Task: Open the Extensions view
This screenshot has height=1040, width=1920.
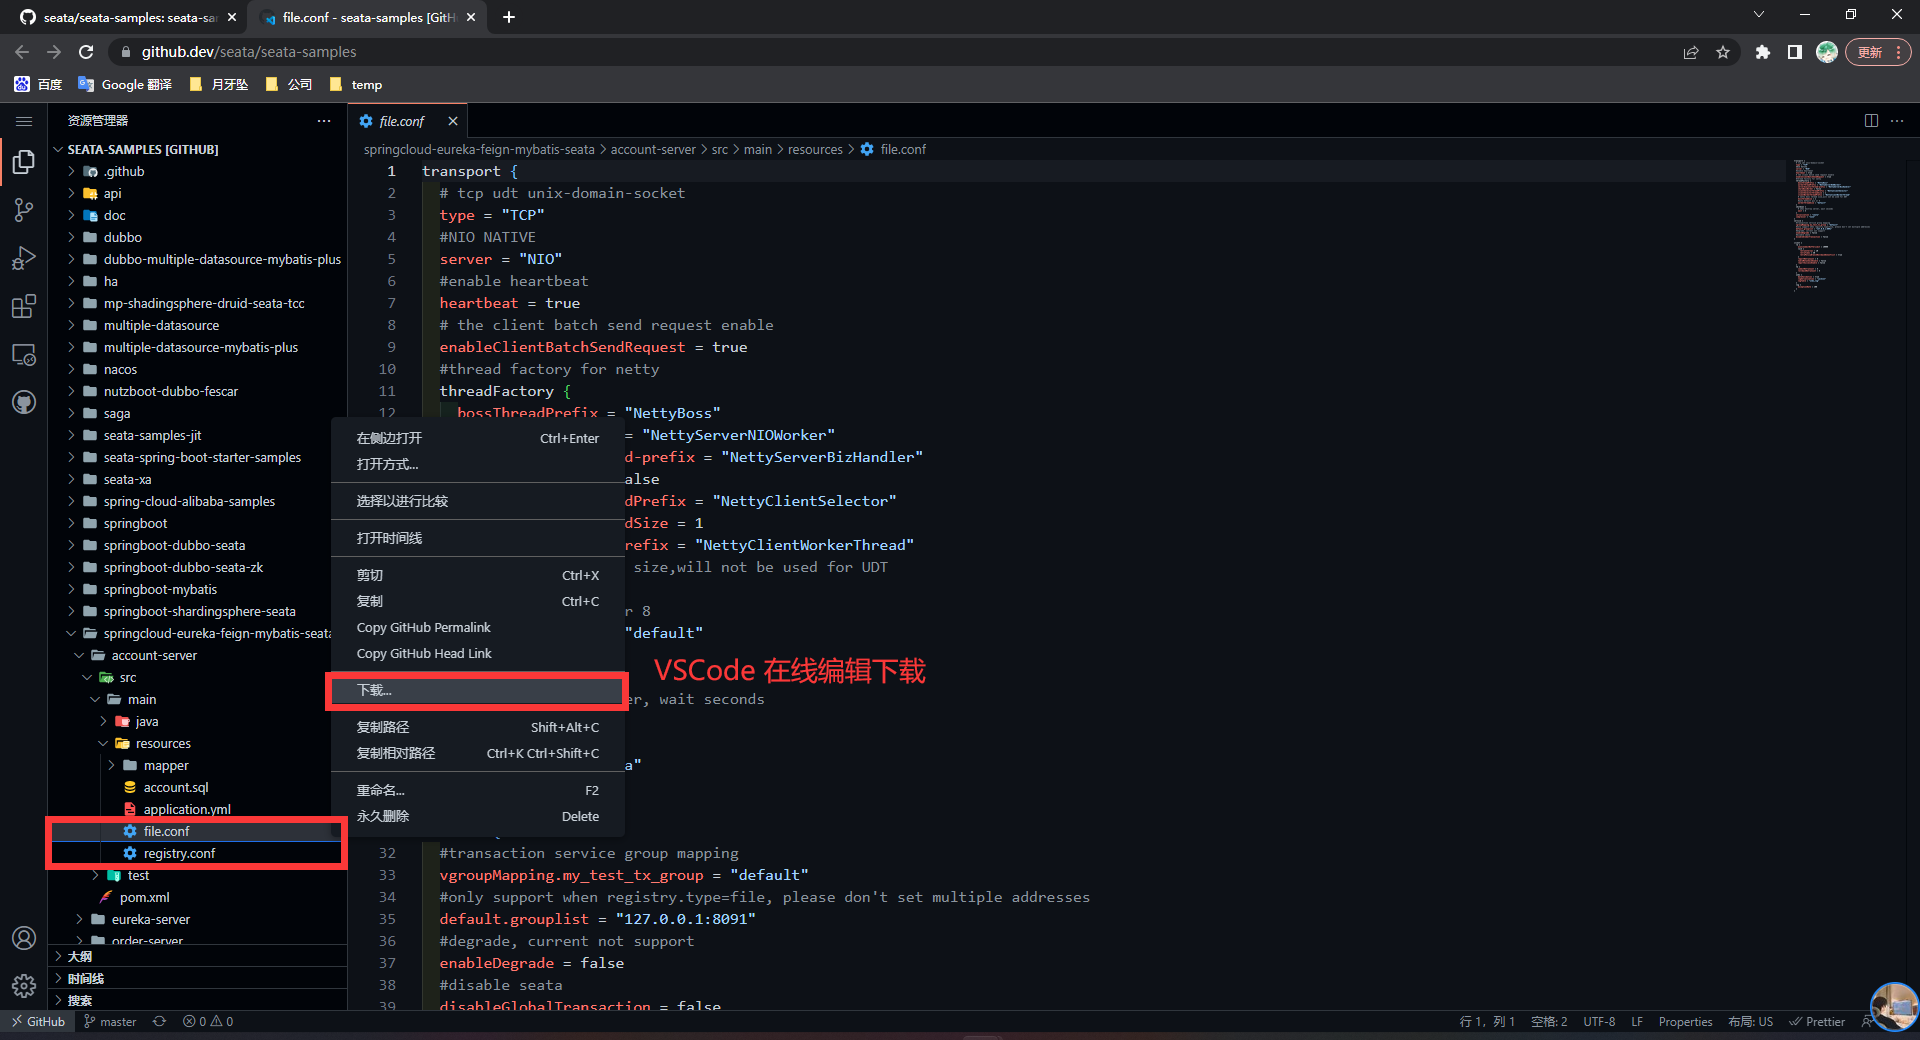Action: click(x=24, y=306)
